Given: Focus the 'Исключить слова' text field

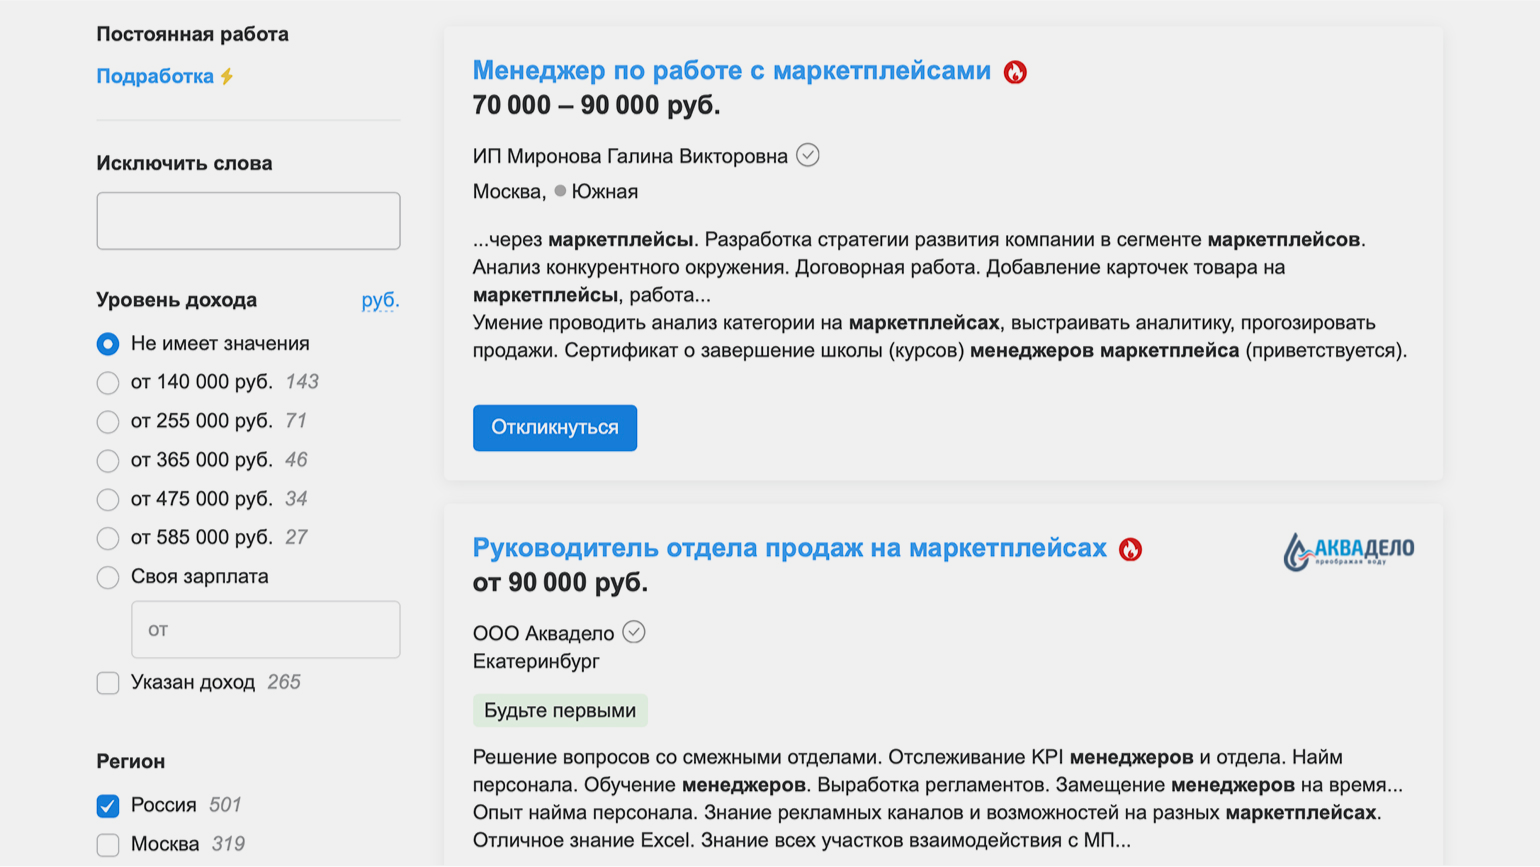Looking at the screenshot, I should pos(248,221).
